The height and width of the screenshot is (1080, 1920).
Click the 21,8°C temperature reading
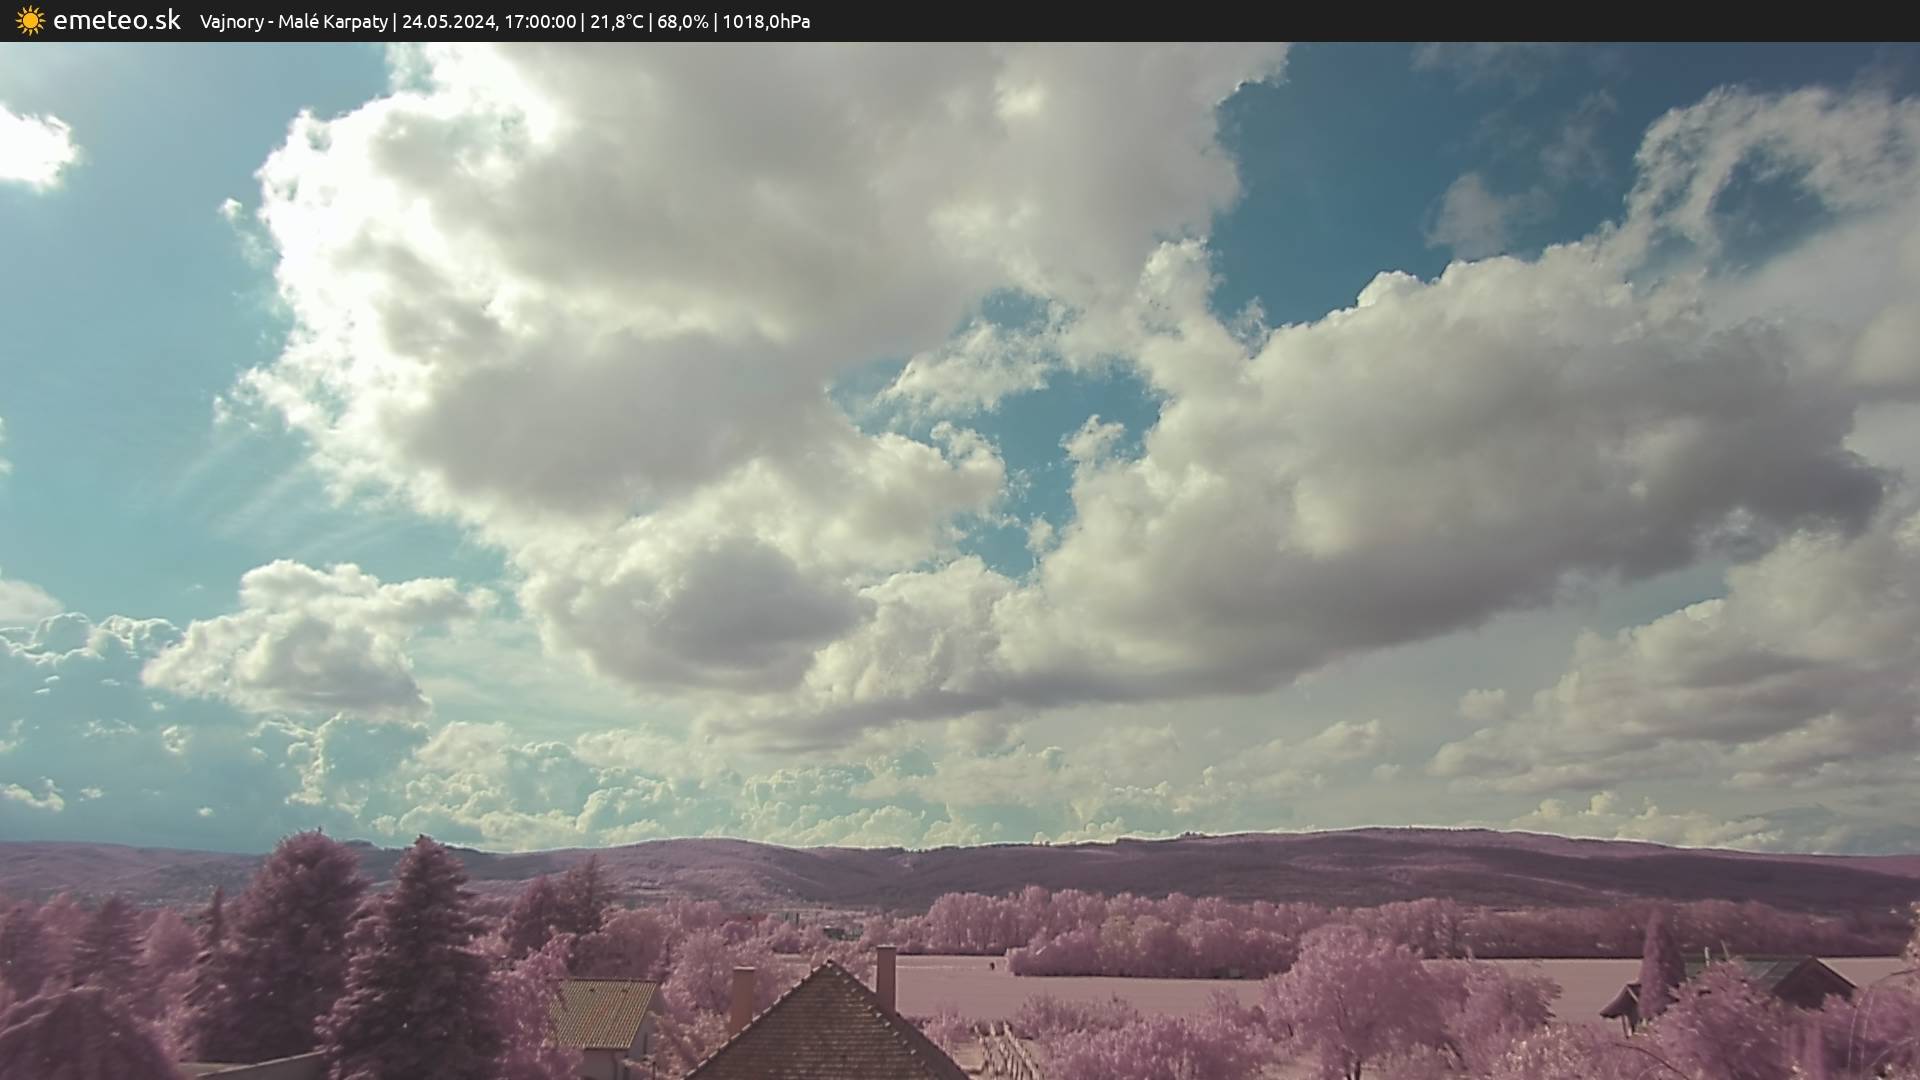[x=617, y=22]
